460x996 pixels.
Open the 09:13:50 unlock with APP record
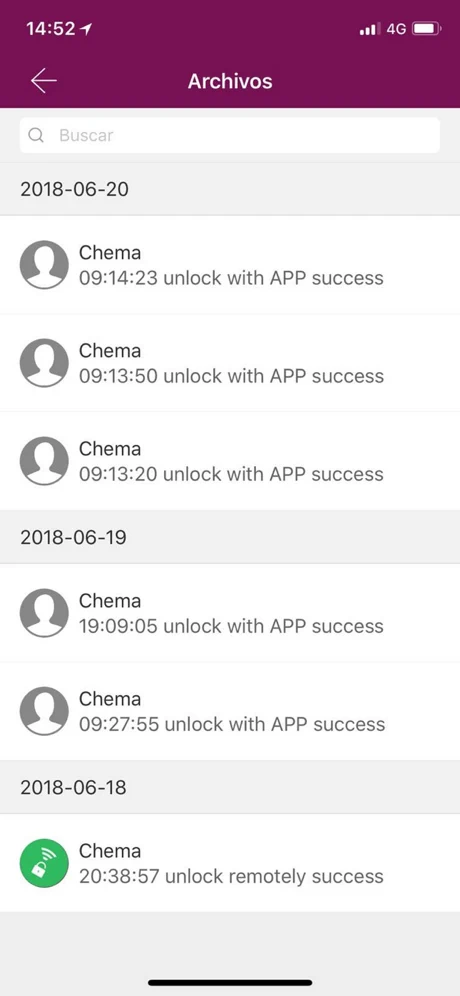(230, 363)
